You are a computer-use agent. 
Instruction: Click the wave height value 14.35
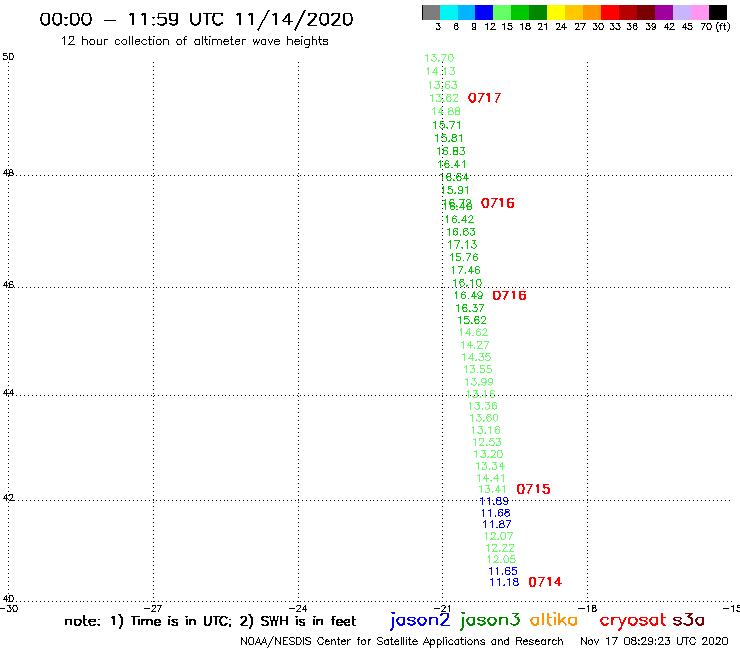(476, 357)
